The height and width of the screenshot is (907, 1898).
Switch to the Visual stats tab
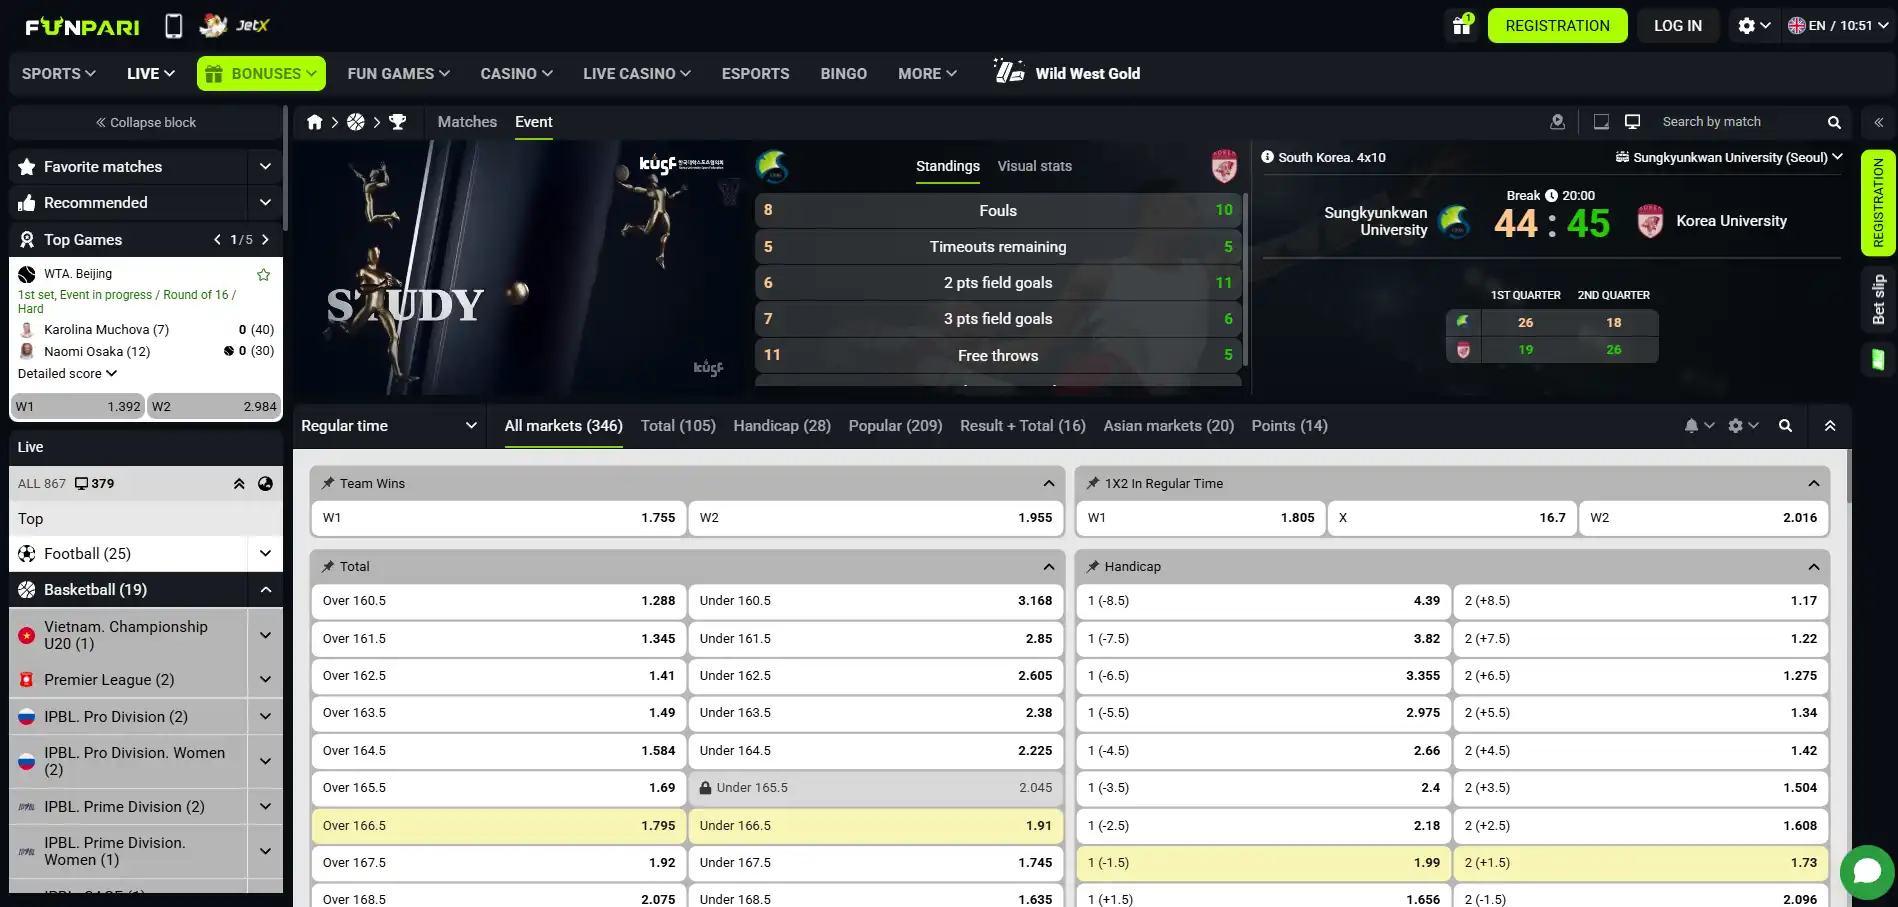[x=1034, y=166]
